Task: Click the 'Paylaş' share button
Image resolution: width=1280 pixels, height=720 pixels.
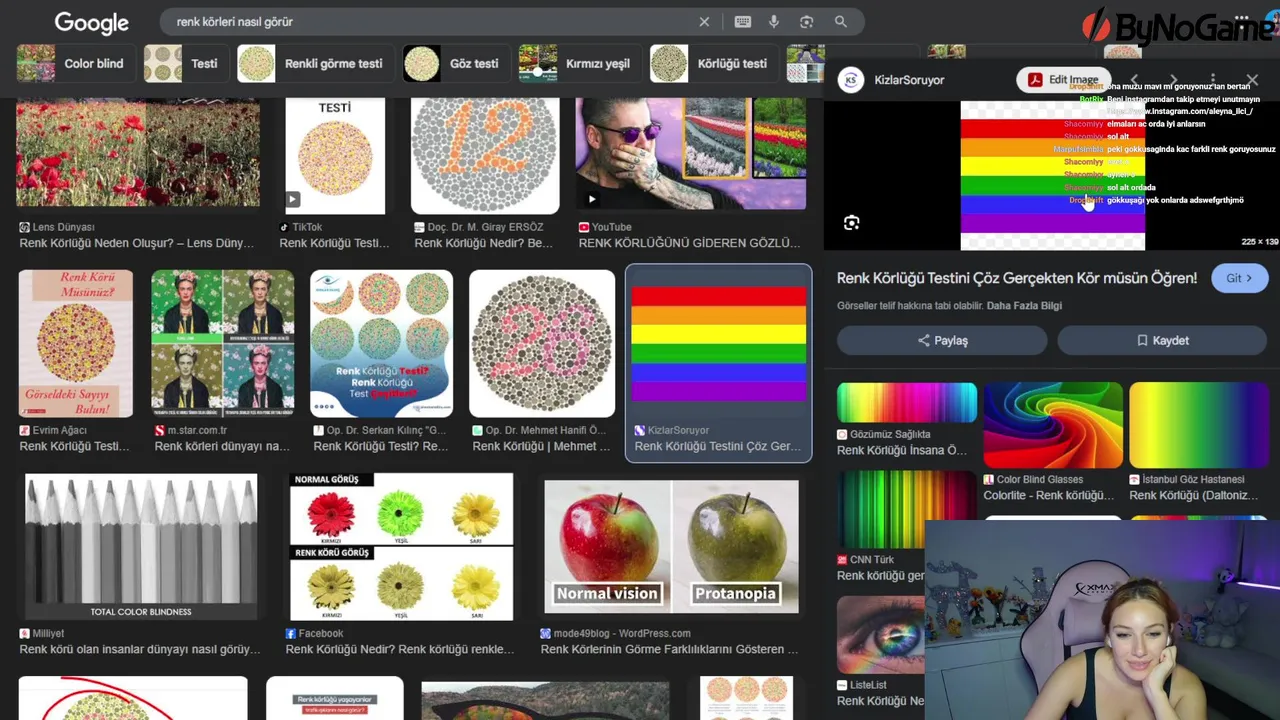Action: coord(942,341)
